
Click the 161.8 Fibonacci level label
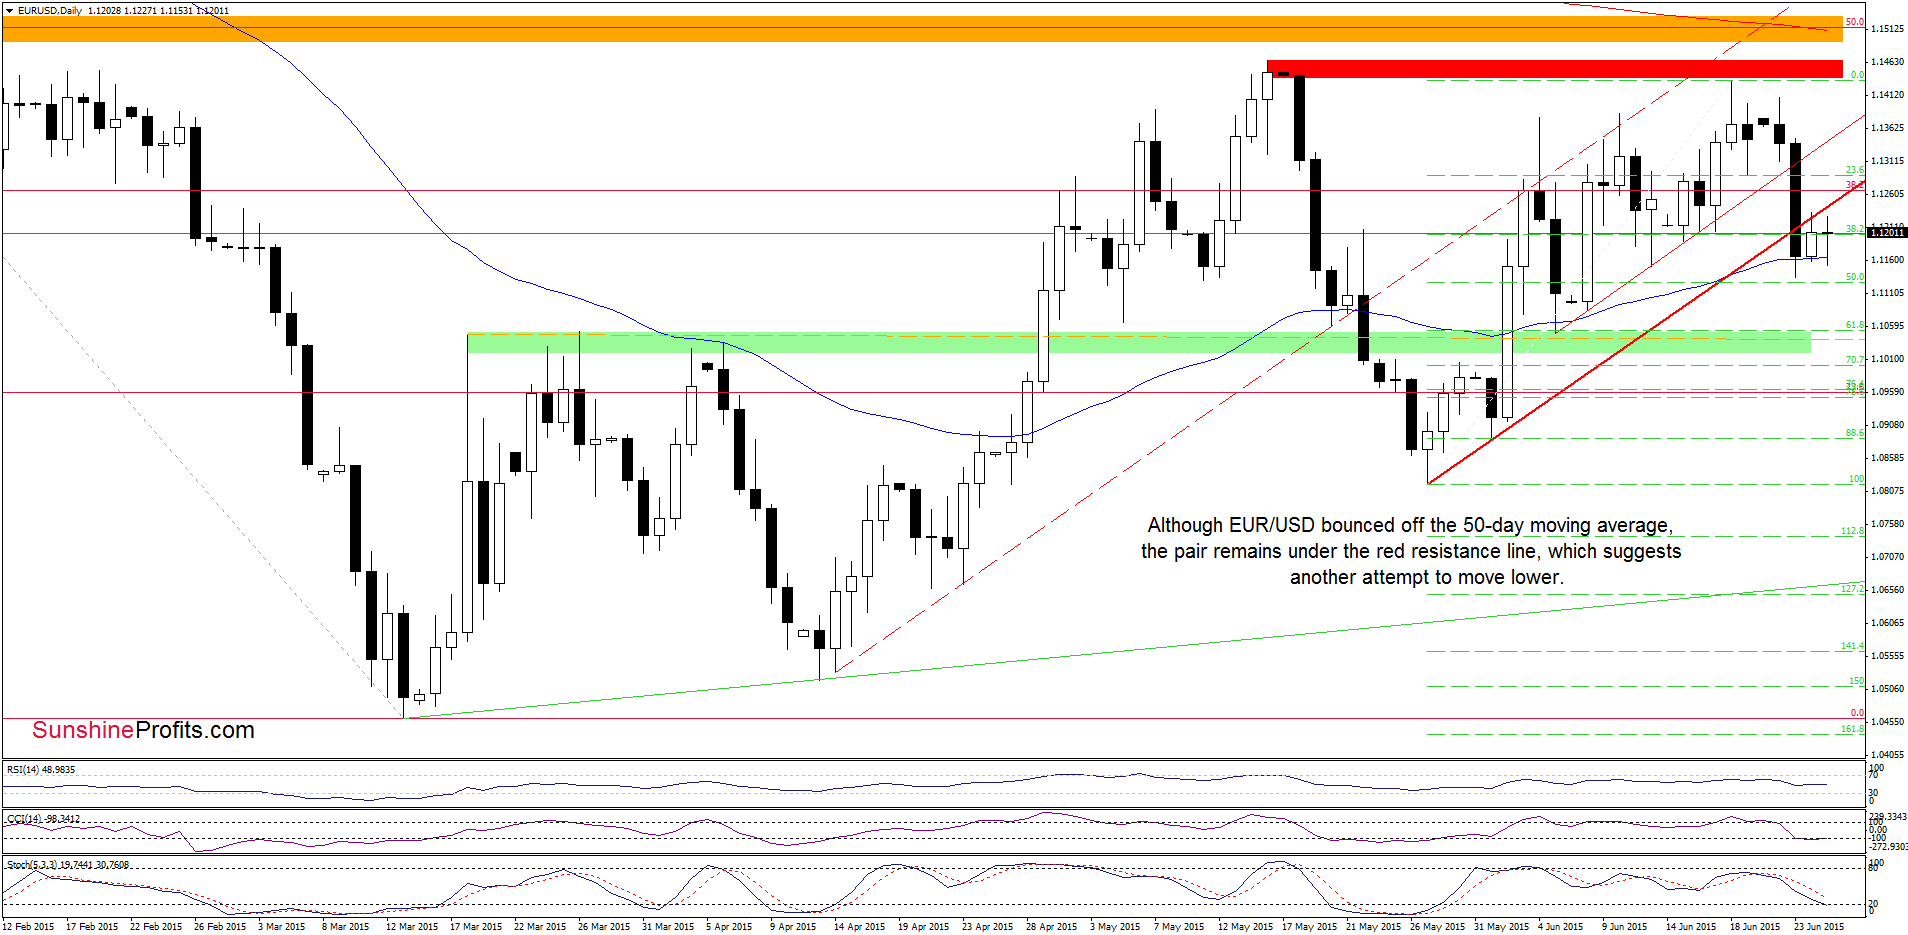1853,729
